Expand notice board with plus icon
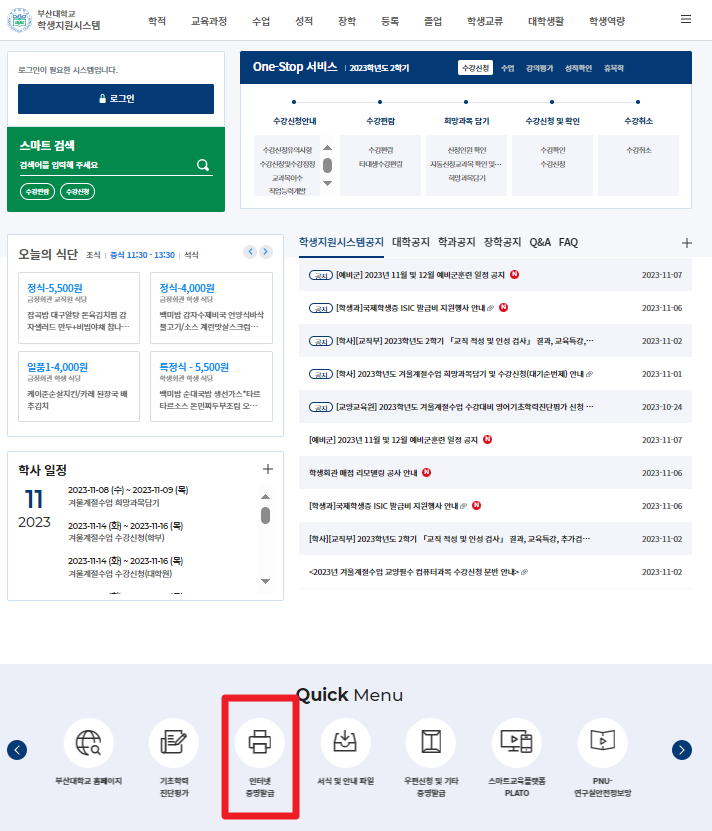712x831 pixels. click(686, 243)
